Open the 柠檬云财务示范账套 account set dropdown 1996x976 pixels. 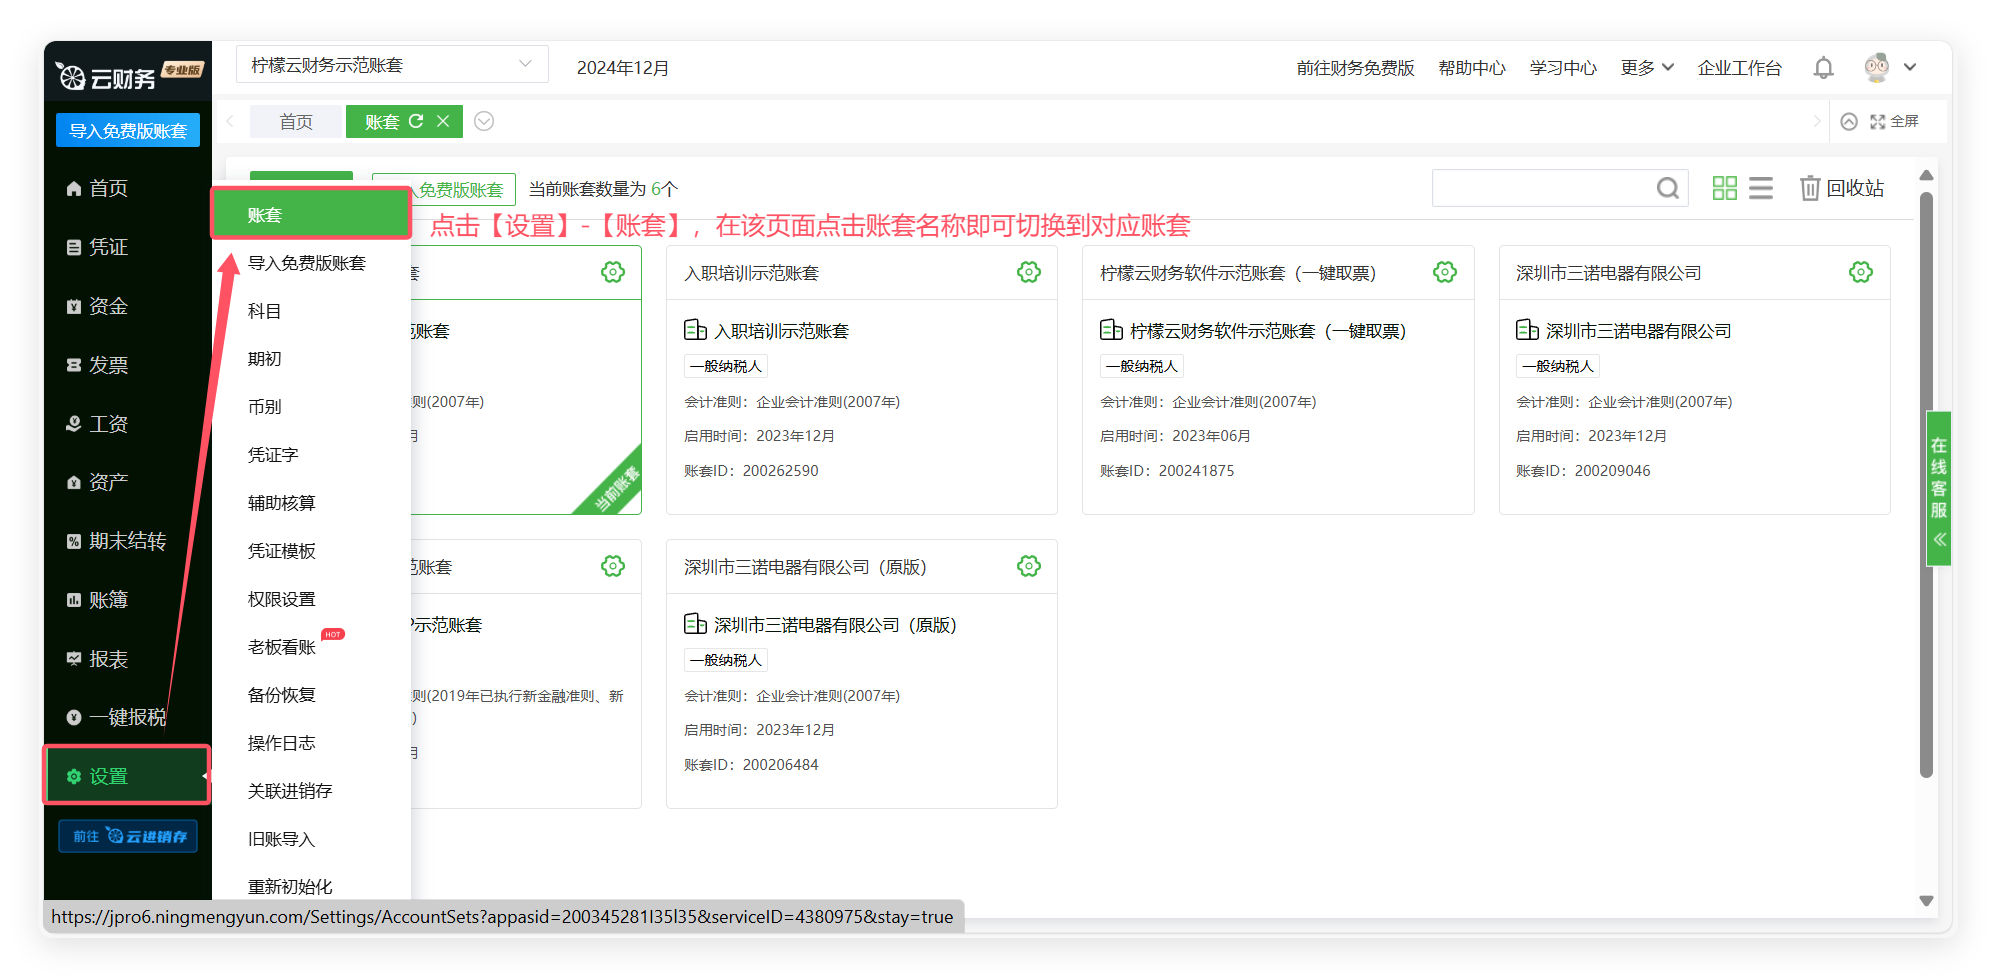point(392,65)
